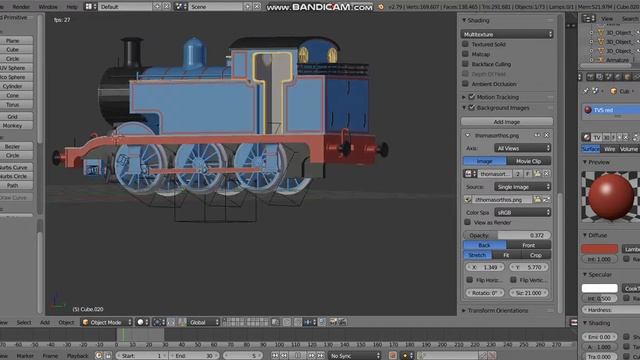
Task: Enable the Matcap checkbox
Action: click(465, 54)
